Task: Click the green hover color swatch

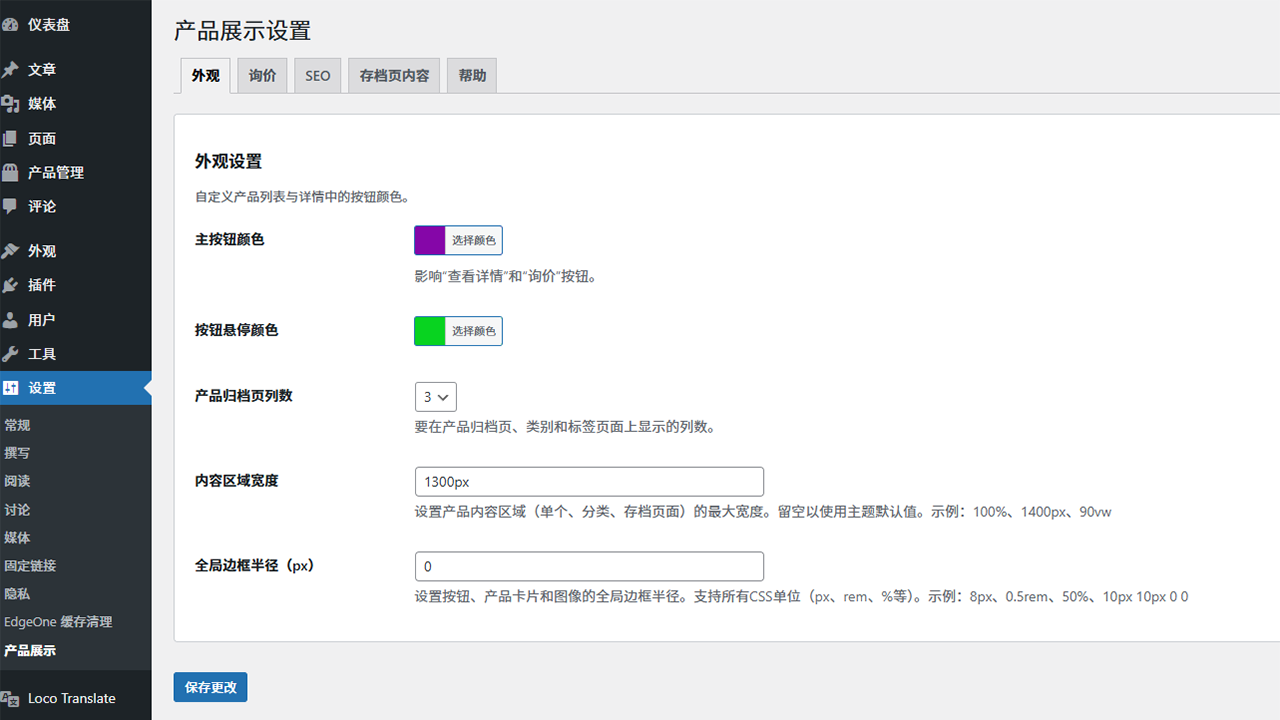Action: [x=430, y=331]
